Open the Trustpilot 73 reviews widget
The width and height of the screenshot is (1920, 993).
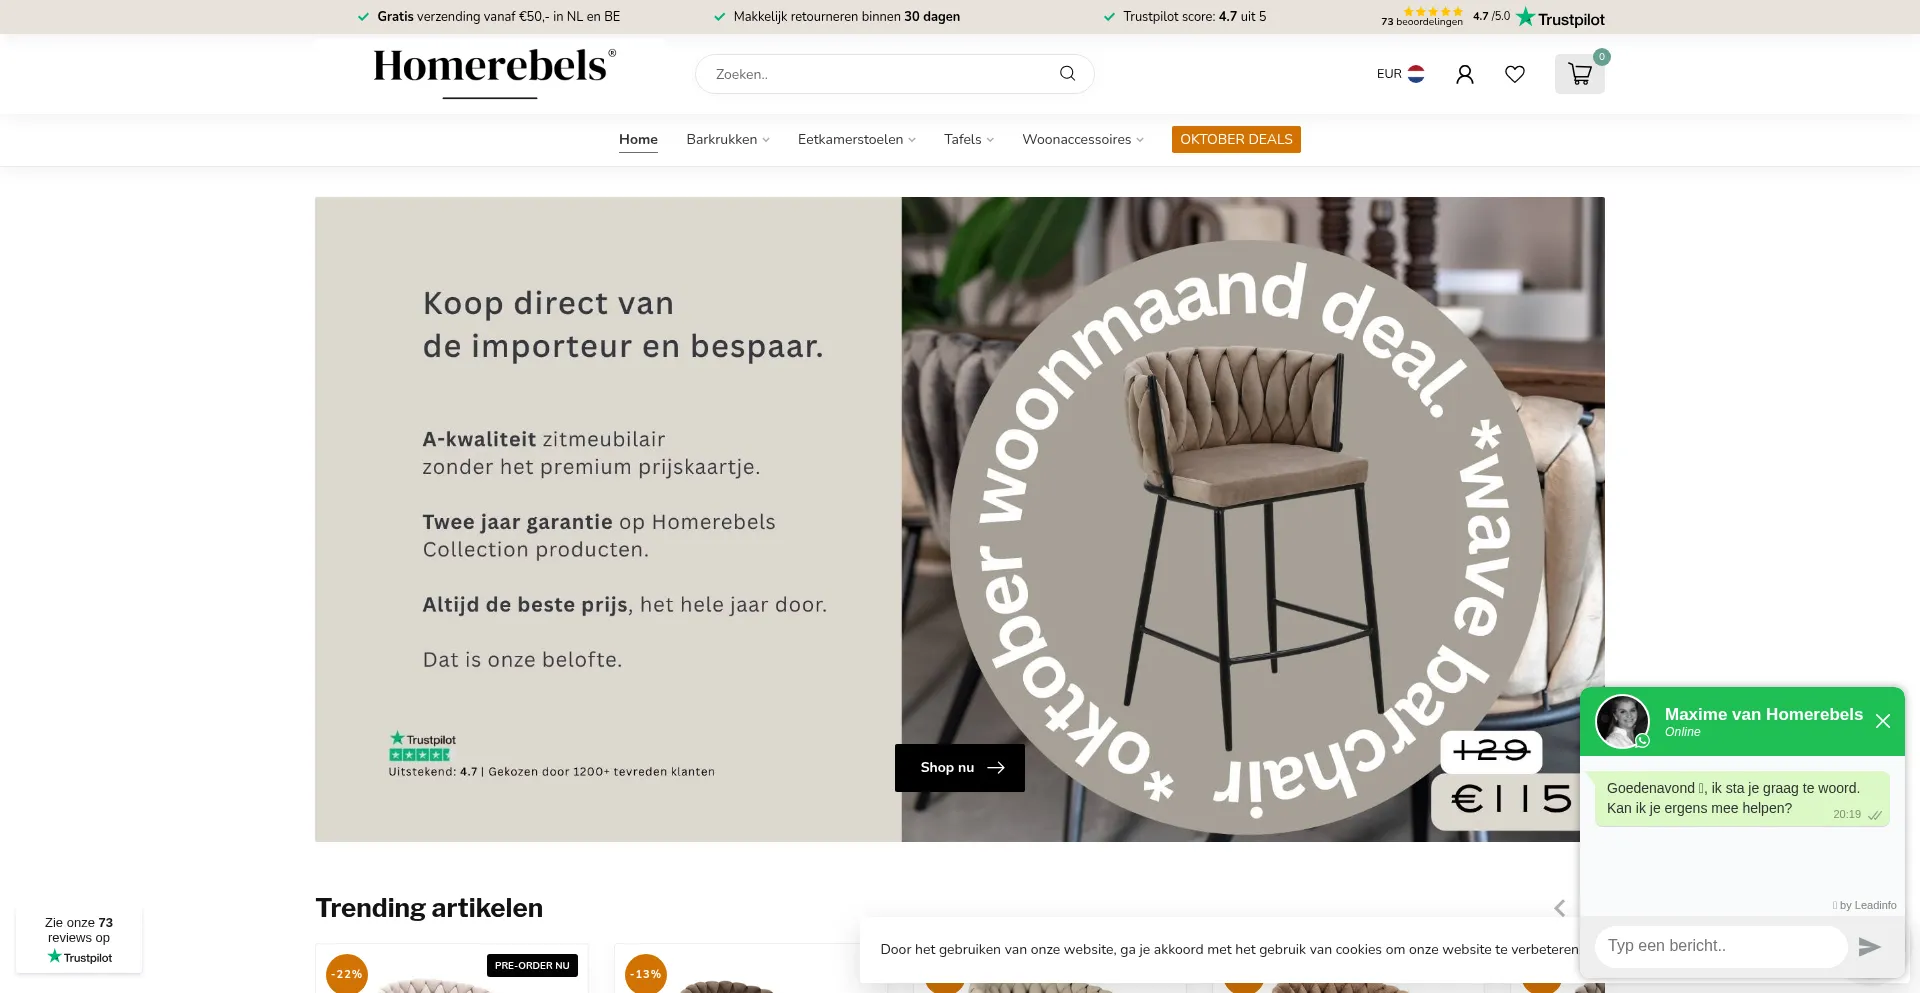79,940
